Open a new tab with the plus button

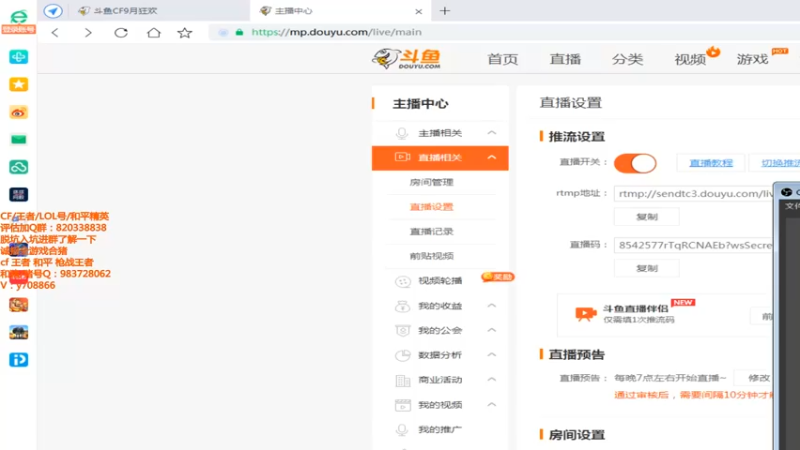point(445,11)
